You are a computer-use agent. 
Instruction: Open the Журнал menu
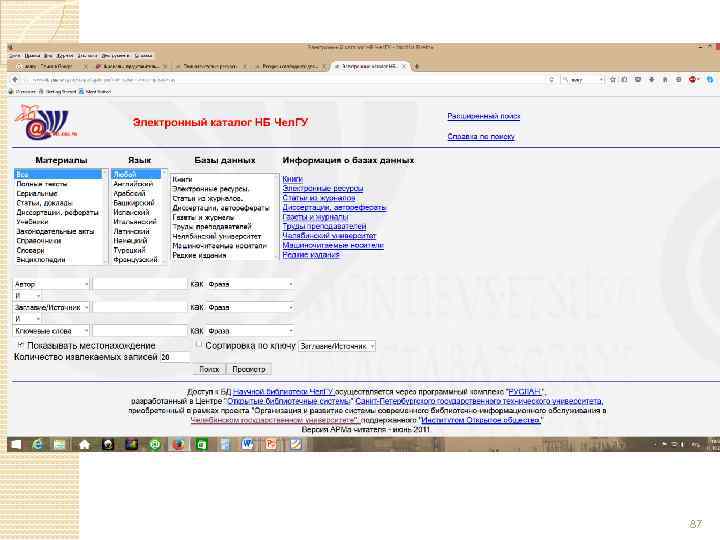coord(64,56)
